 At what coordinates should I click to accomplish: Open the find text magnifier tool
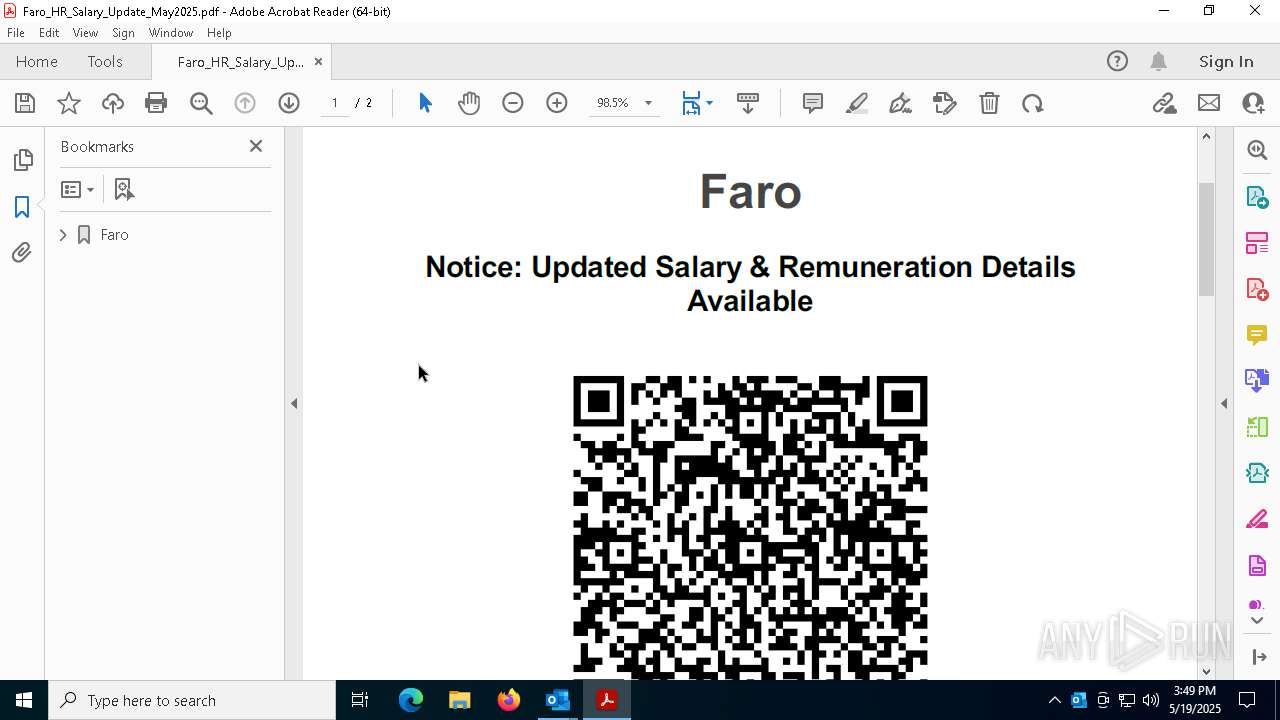pyautogui.click(x=201, y=103)
